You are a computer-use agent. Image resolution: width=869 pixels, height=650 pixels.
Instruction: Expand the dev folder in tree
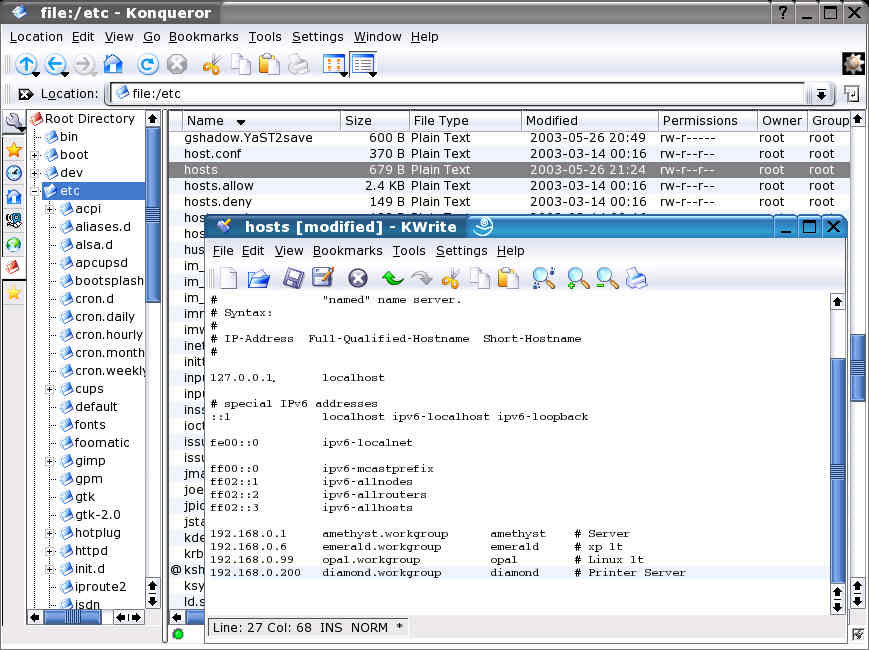[x=35, y=173]
